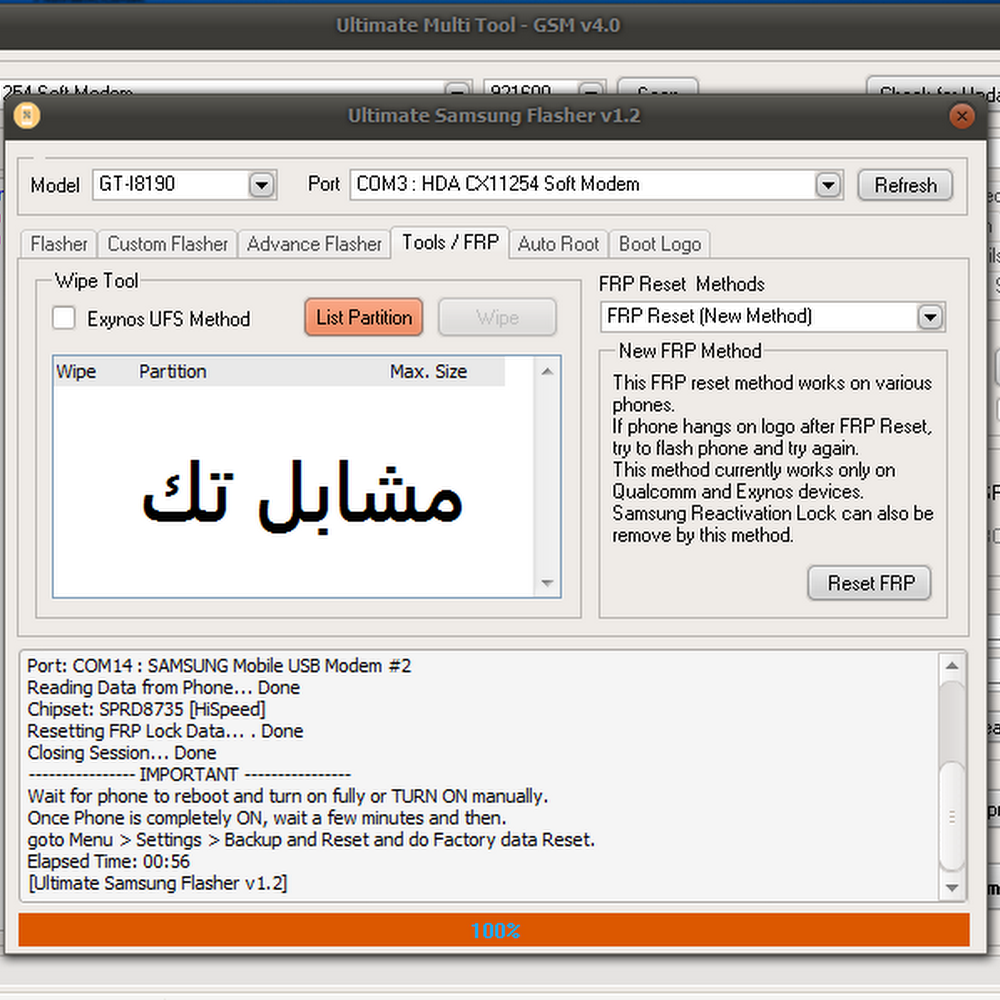Click partition list scroll up arrow
This screenshot has width=1000, height=1000.
click(547, 371)
